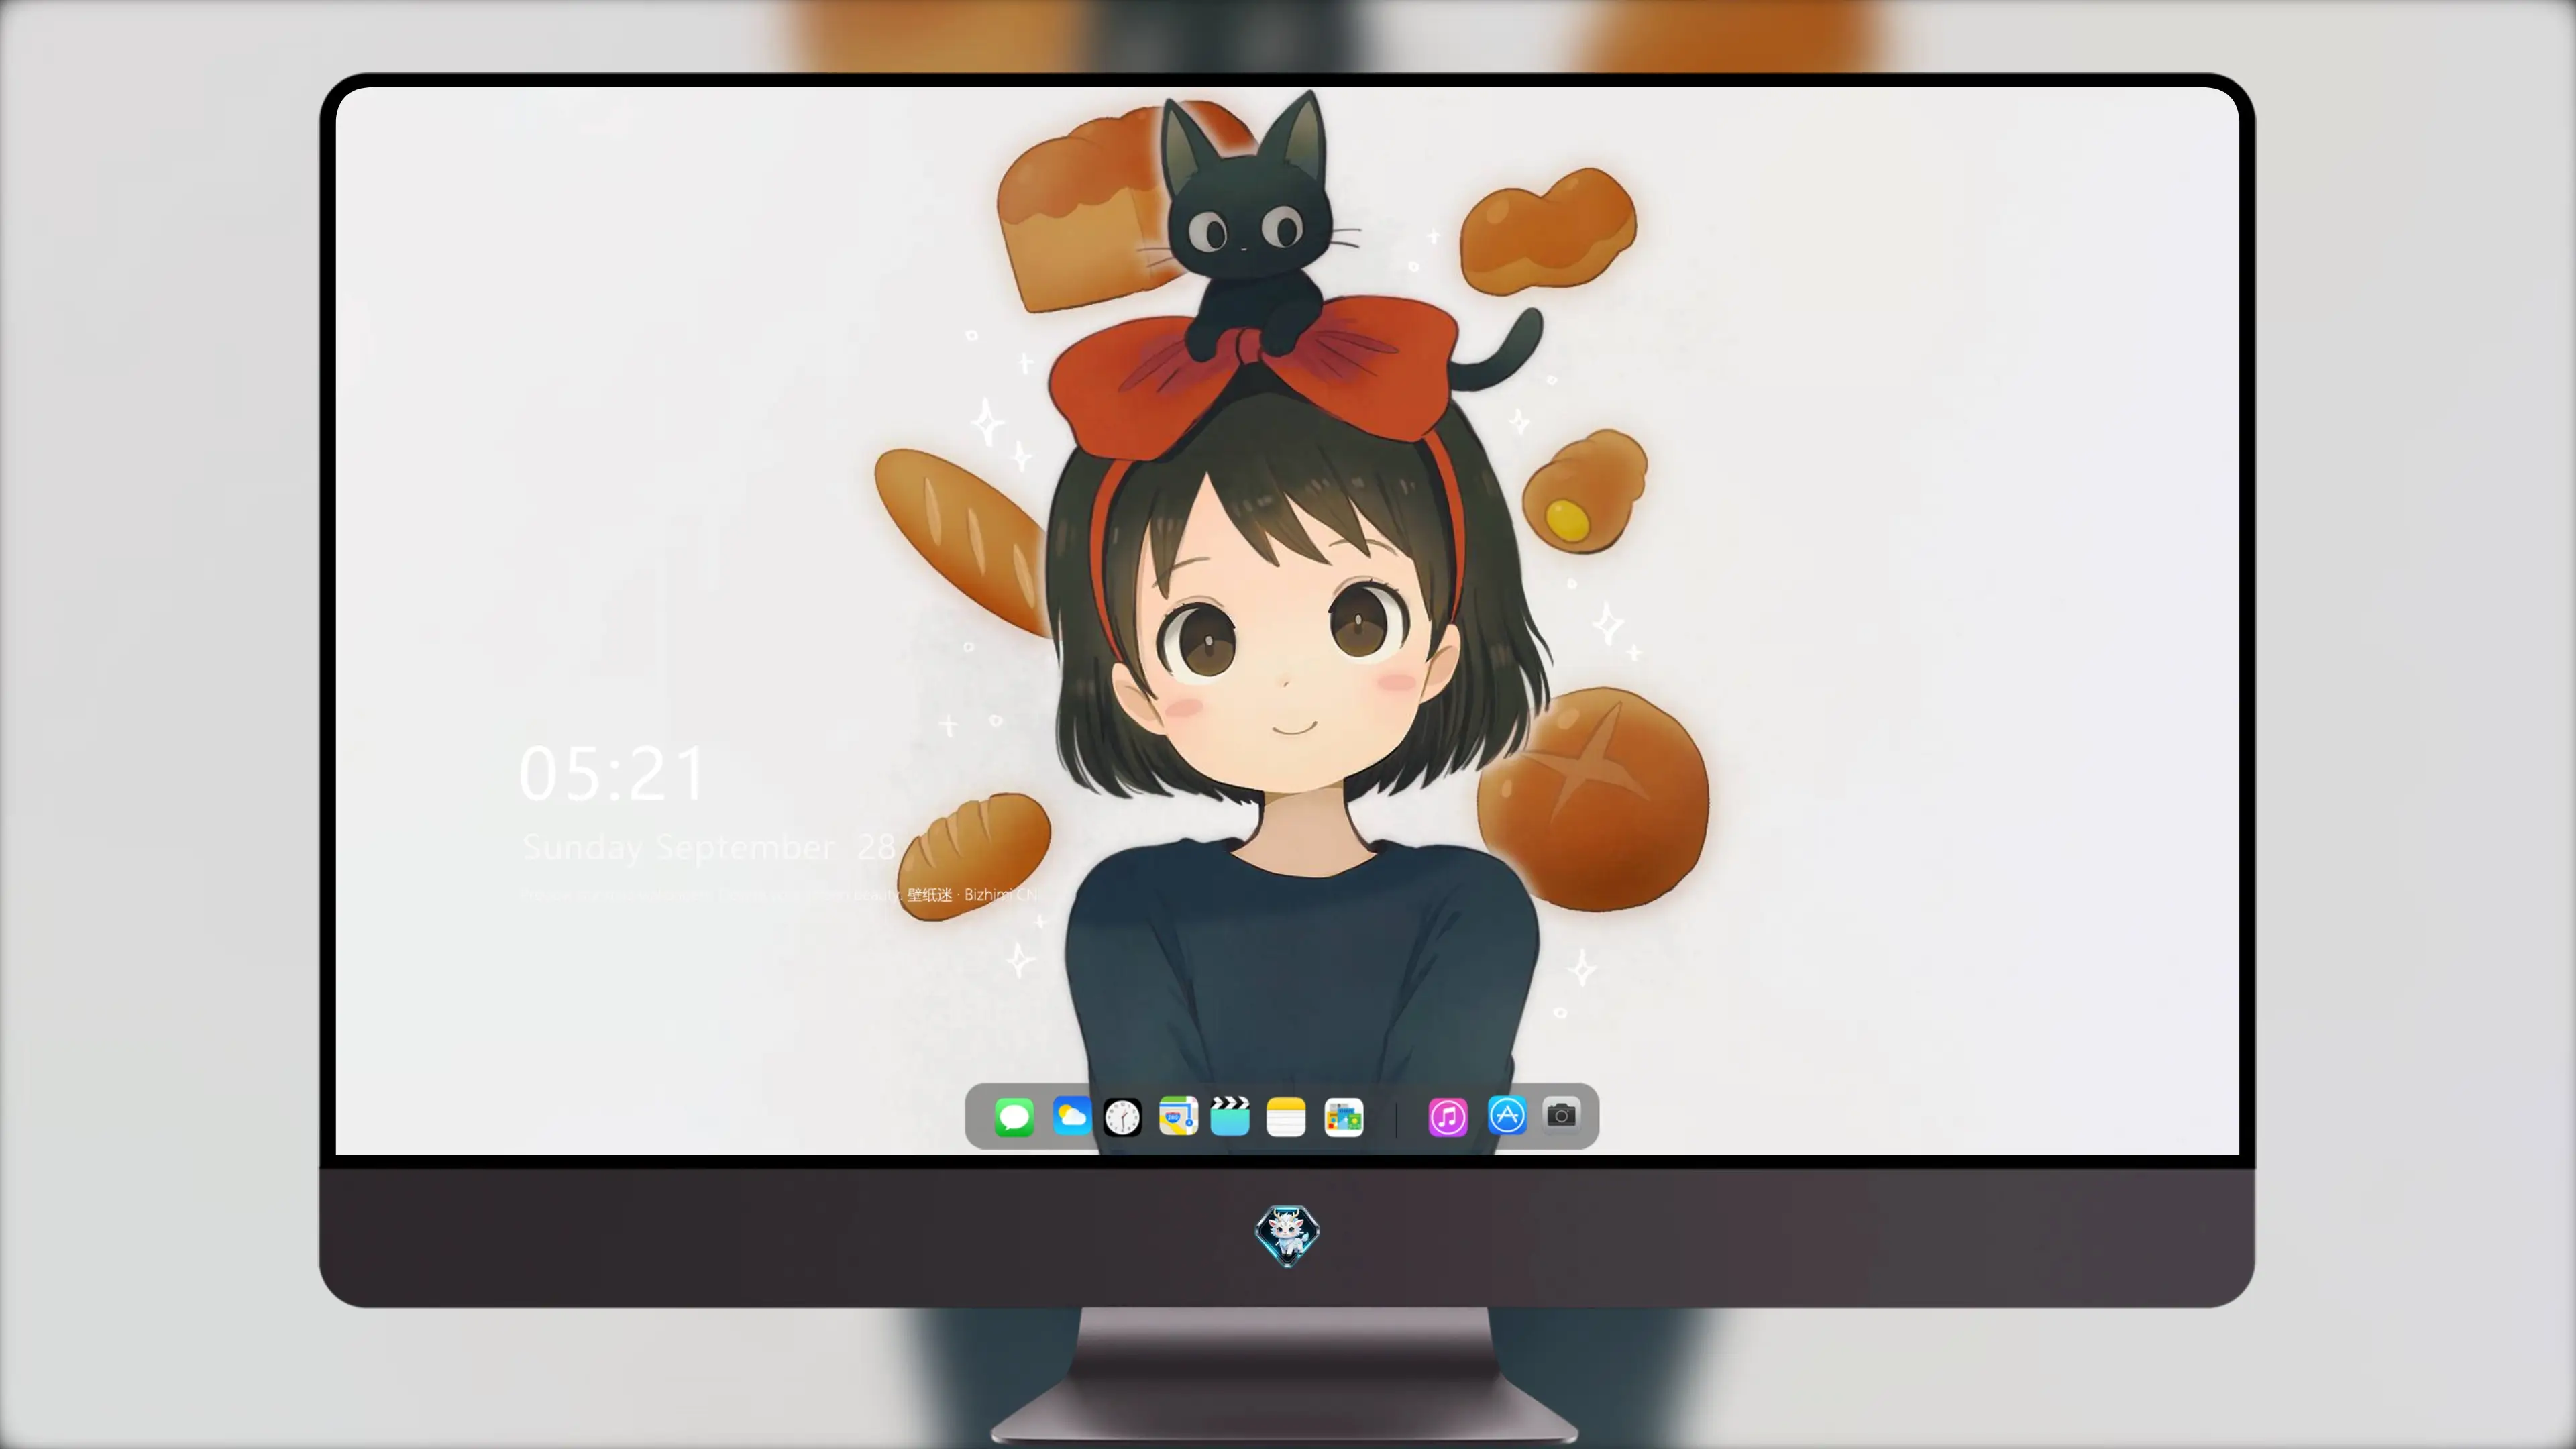Open the Messages app in the dock
Image resolution: width=2576 pixels, height=1449 pixels.
(1014, 1117)
